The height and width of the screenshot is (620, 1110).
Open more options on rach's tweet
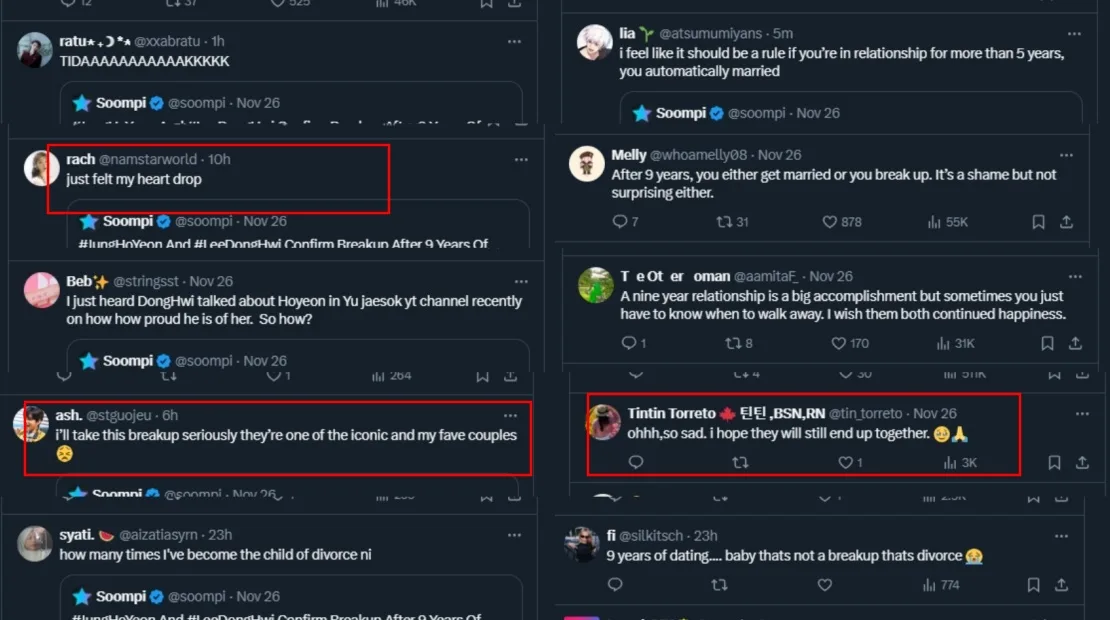tap(521, 160)
